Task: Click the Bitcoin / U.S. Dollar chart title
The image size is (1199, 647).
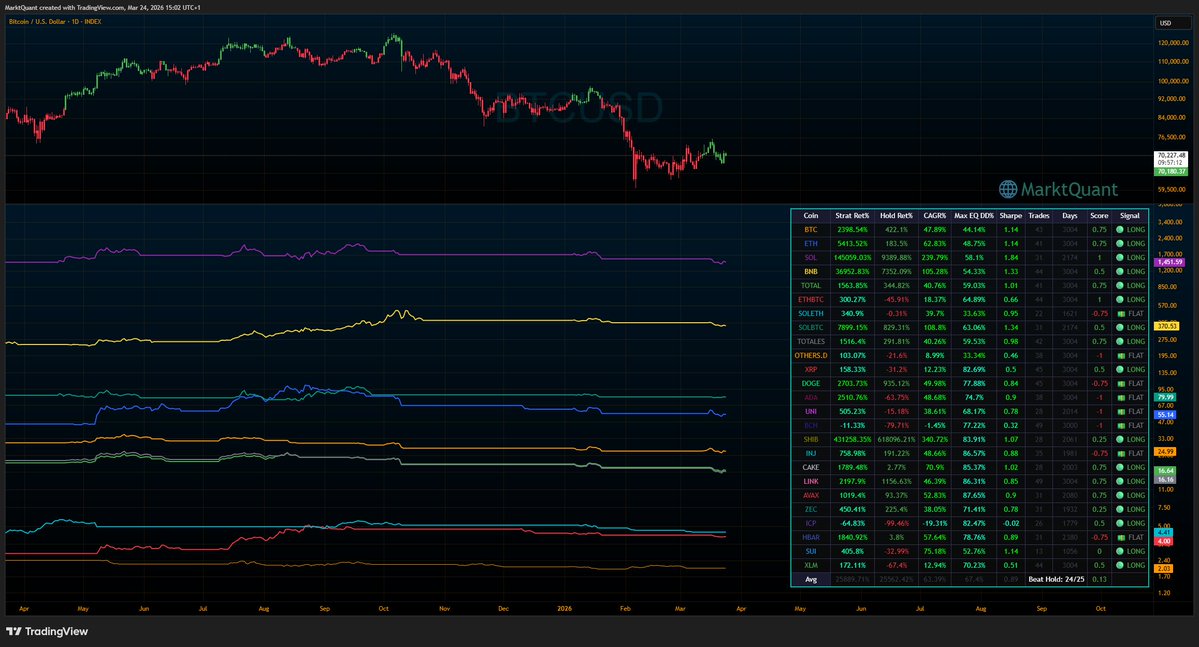Action: tap(55, 21)
